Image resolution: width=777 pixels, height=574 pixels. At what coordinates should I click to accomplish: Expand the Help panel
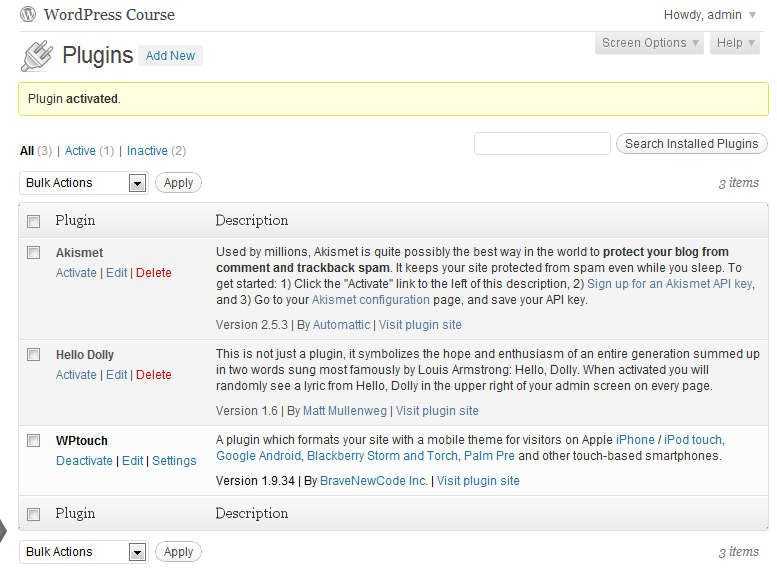[735, 43]
